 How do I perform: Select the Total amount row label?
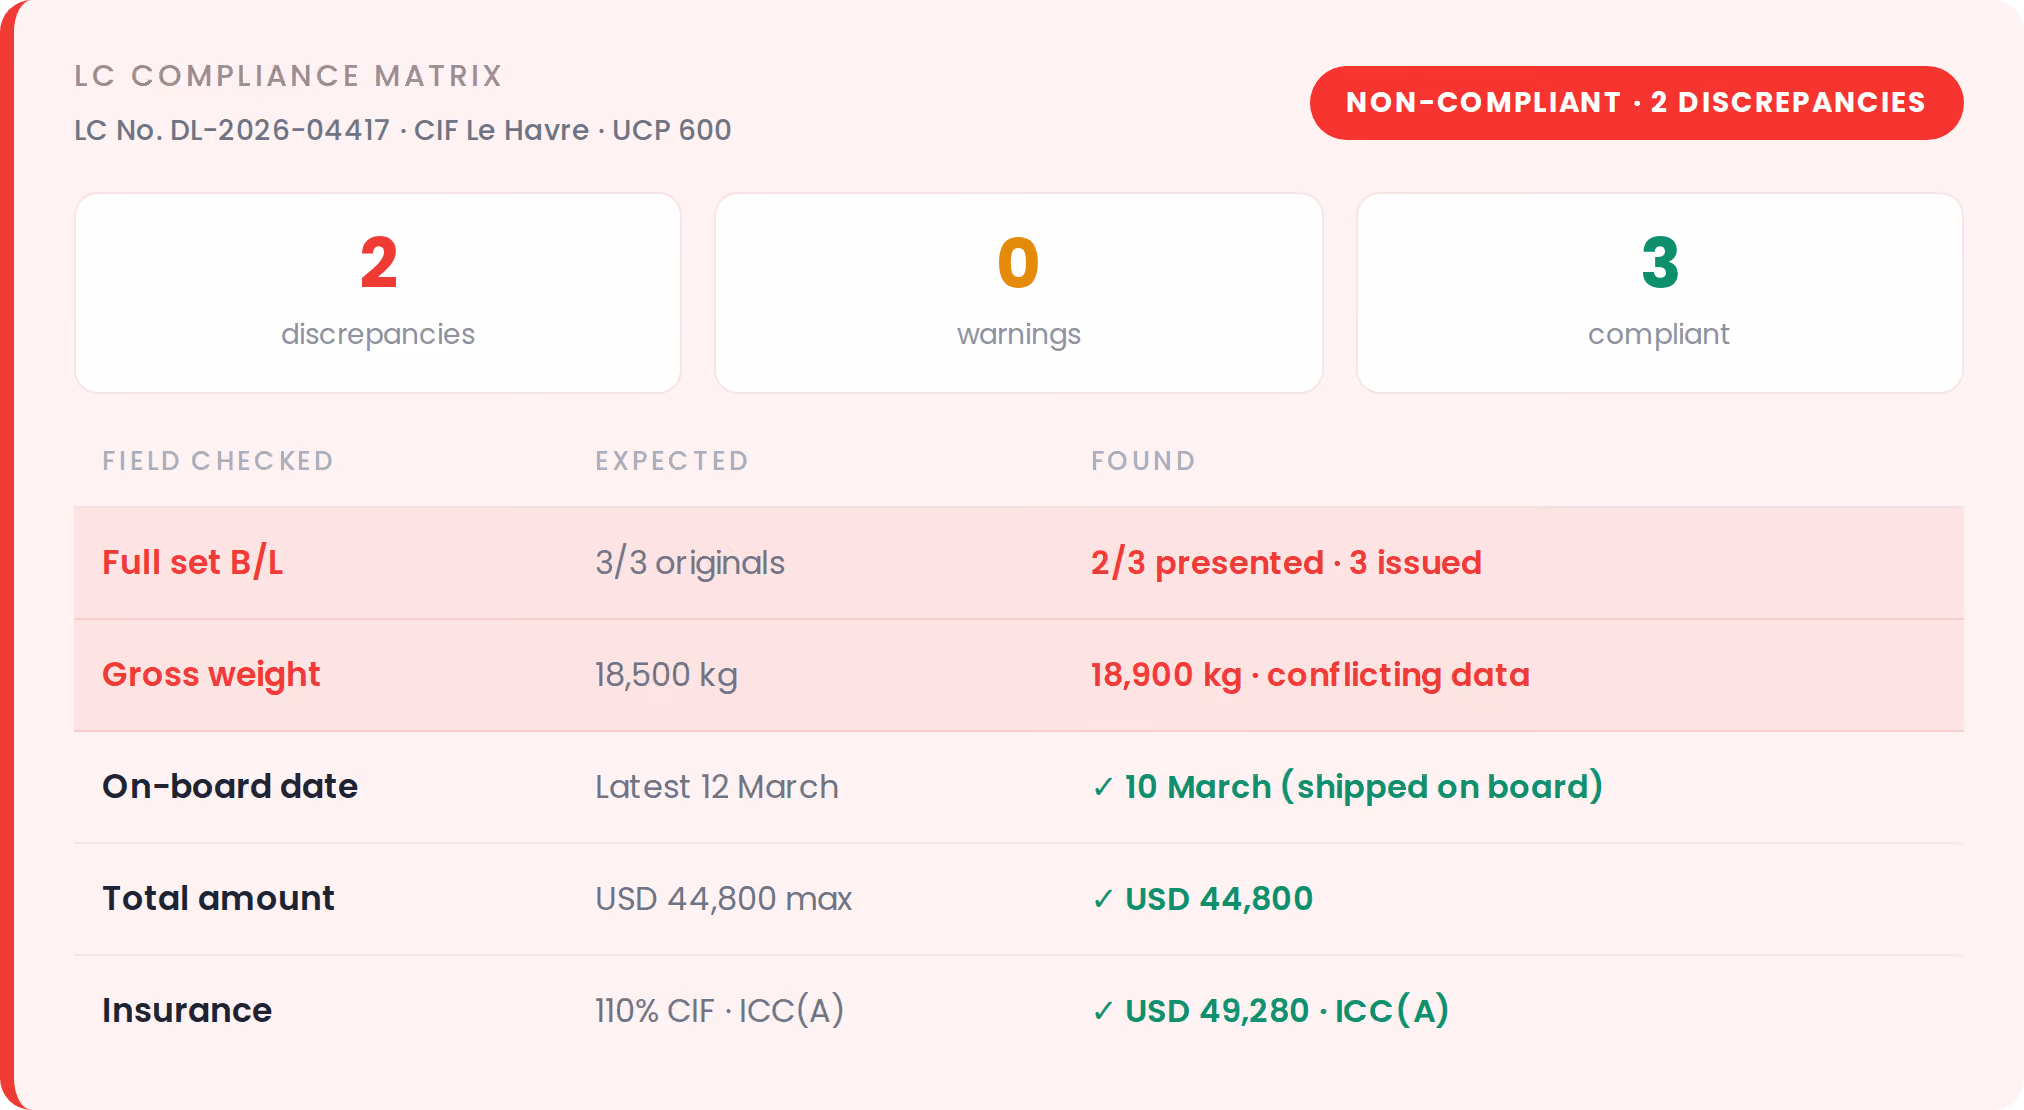click(x=218, y=898)
